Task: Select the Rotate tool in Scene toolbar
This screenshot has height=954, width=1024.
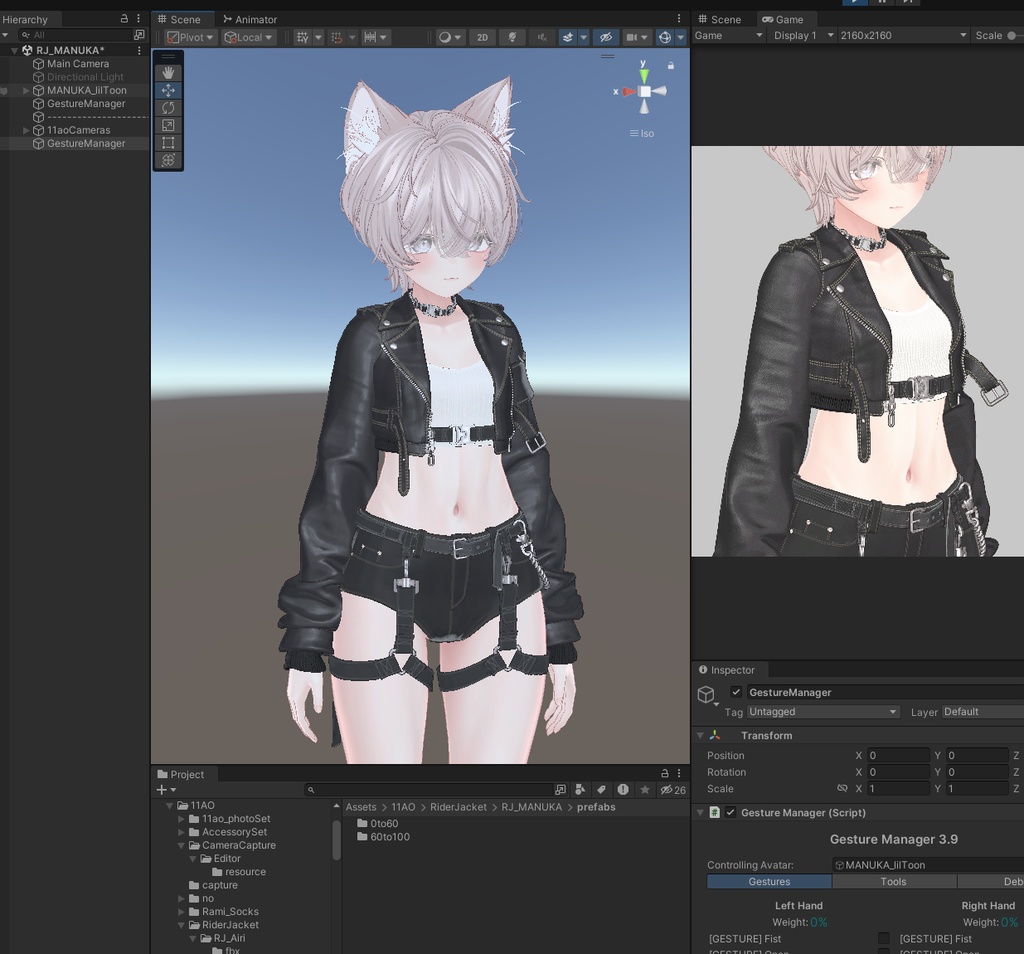Action: point(168,108)
